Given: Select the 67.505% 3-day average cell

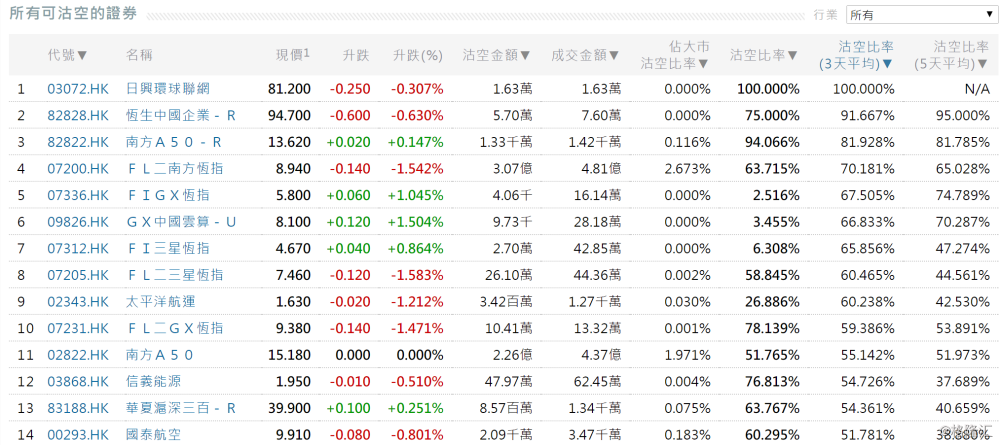Looking at the screenshot, I should [868, 195].
